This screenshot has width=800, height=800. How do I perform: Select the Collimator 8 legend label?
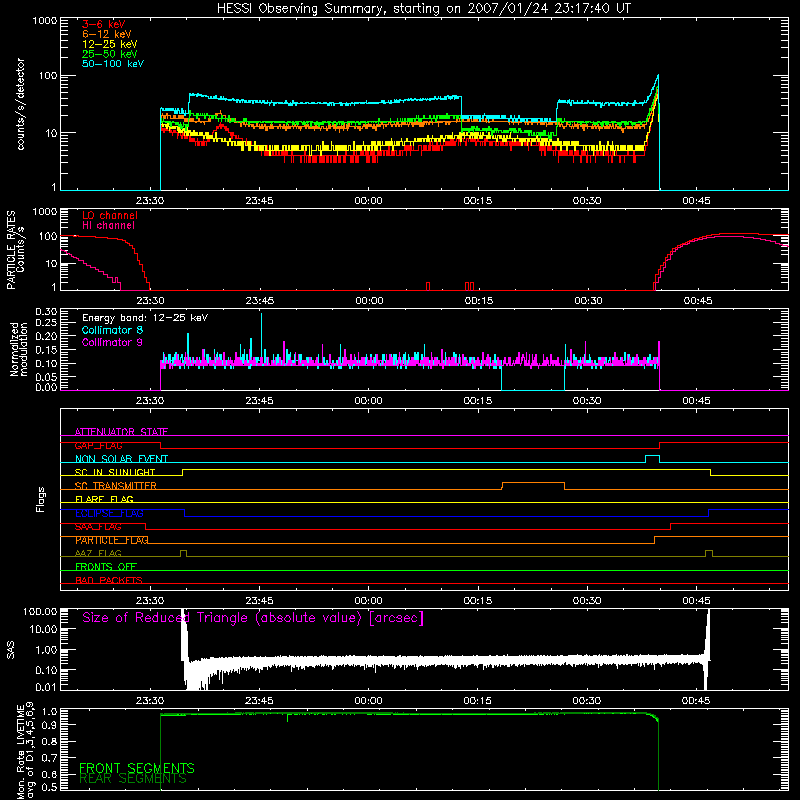[x=112, y=330]
